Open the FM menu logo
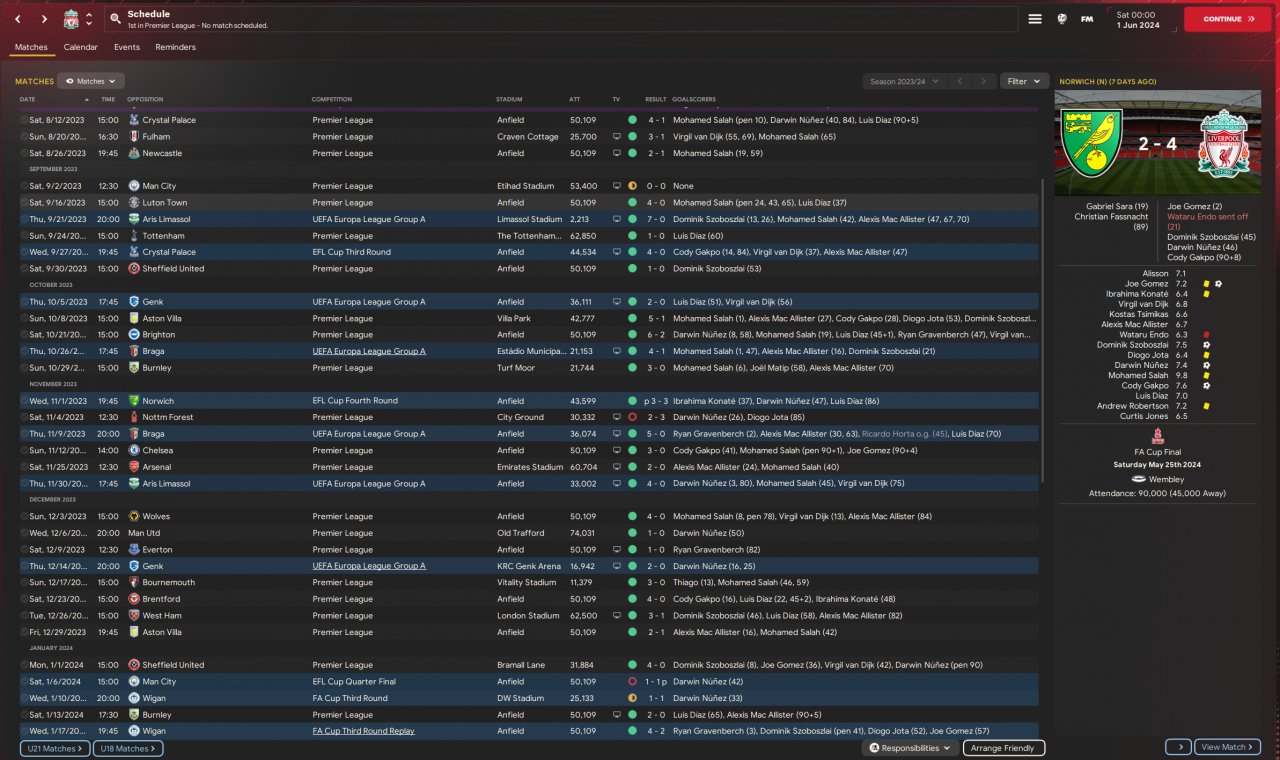The image size is (1280, 760). (x=1087, y=19)
